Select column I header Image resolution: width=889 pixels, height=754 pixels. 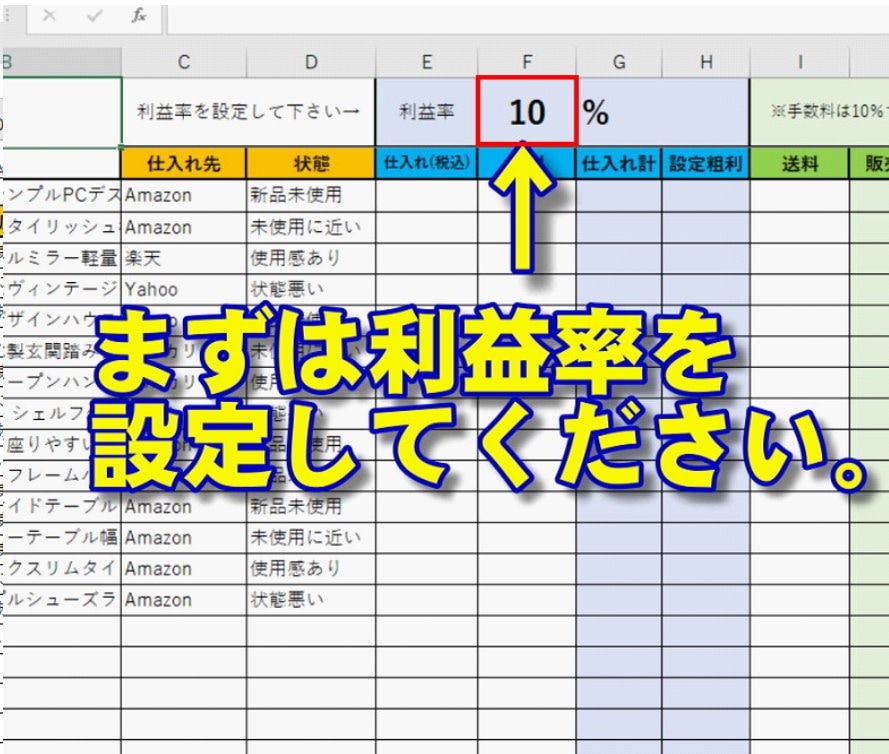coord(799,62)
